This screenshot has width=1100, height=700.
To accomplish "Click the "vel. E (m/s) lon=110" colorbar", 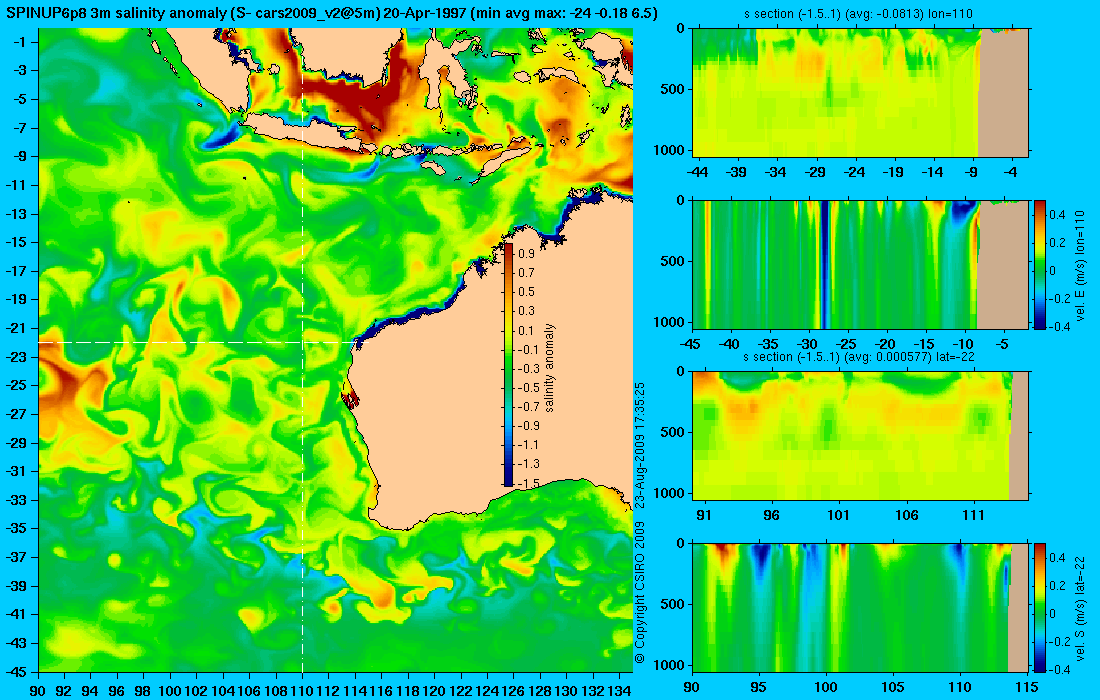I will click(x=1039, y=264).
